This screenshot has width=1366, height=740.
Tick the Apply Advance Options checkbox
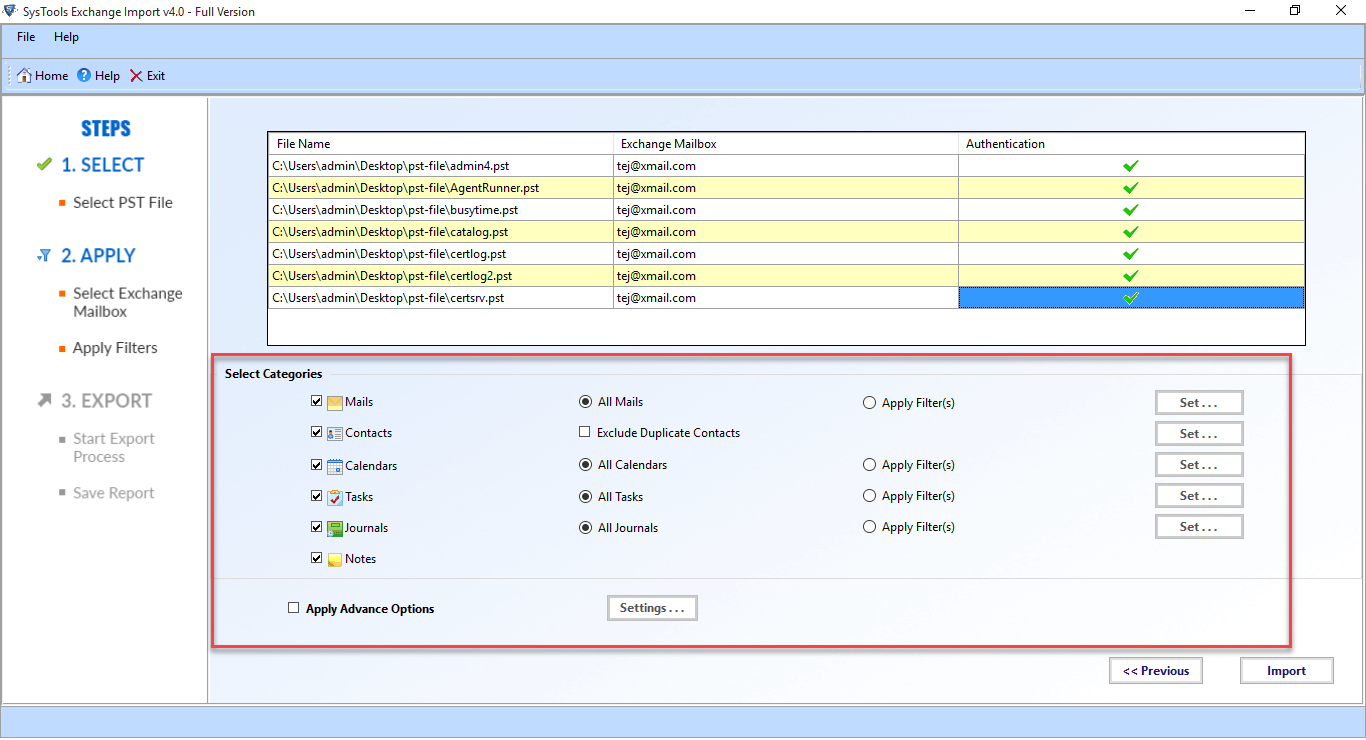[294, 608]
